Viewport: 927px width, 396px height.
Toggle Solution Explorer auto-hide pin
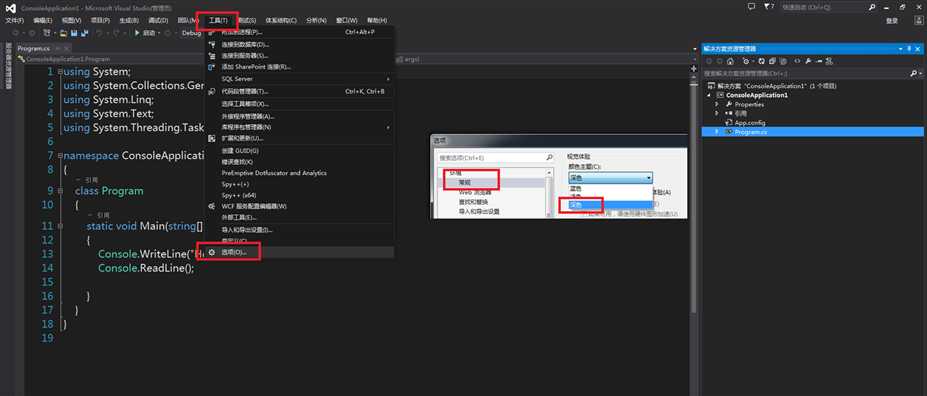(909, 48)
